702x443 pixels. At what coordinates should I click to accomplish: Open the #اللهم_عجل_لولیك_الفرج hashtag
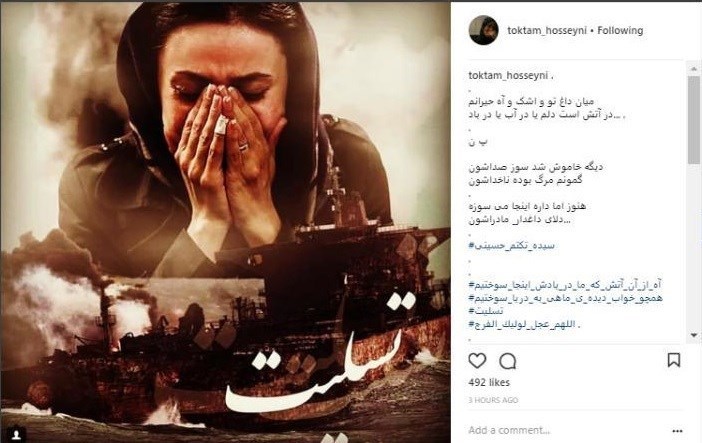[x=522, y=324]
